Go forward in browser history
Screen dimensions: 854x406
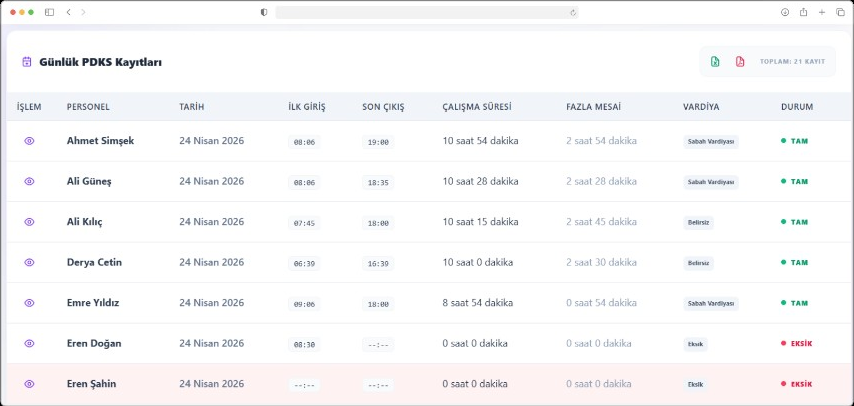[x=83, y=12]
